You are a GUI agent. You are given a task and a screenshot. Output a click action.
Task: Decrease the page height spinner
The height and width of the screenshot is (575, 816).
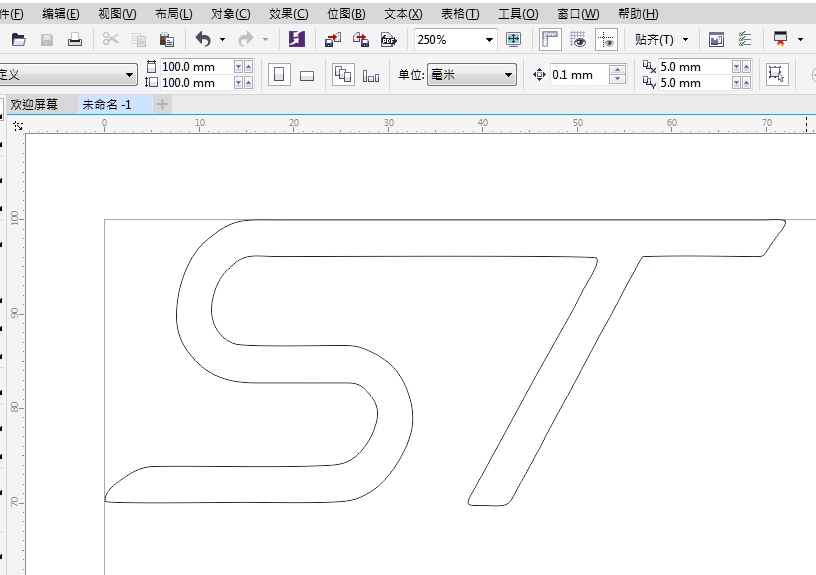click(x=238, y=82)
